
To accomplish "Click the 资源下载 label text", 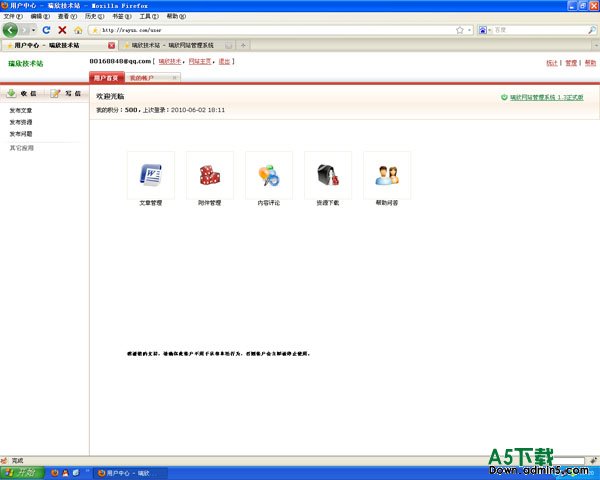I will (x=328, y=203).
